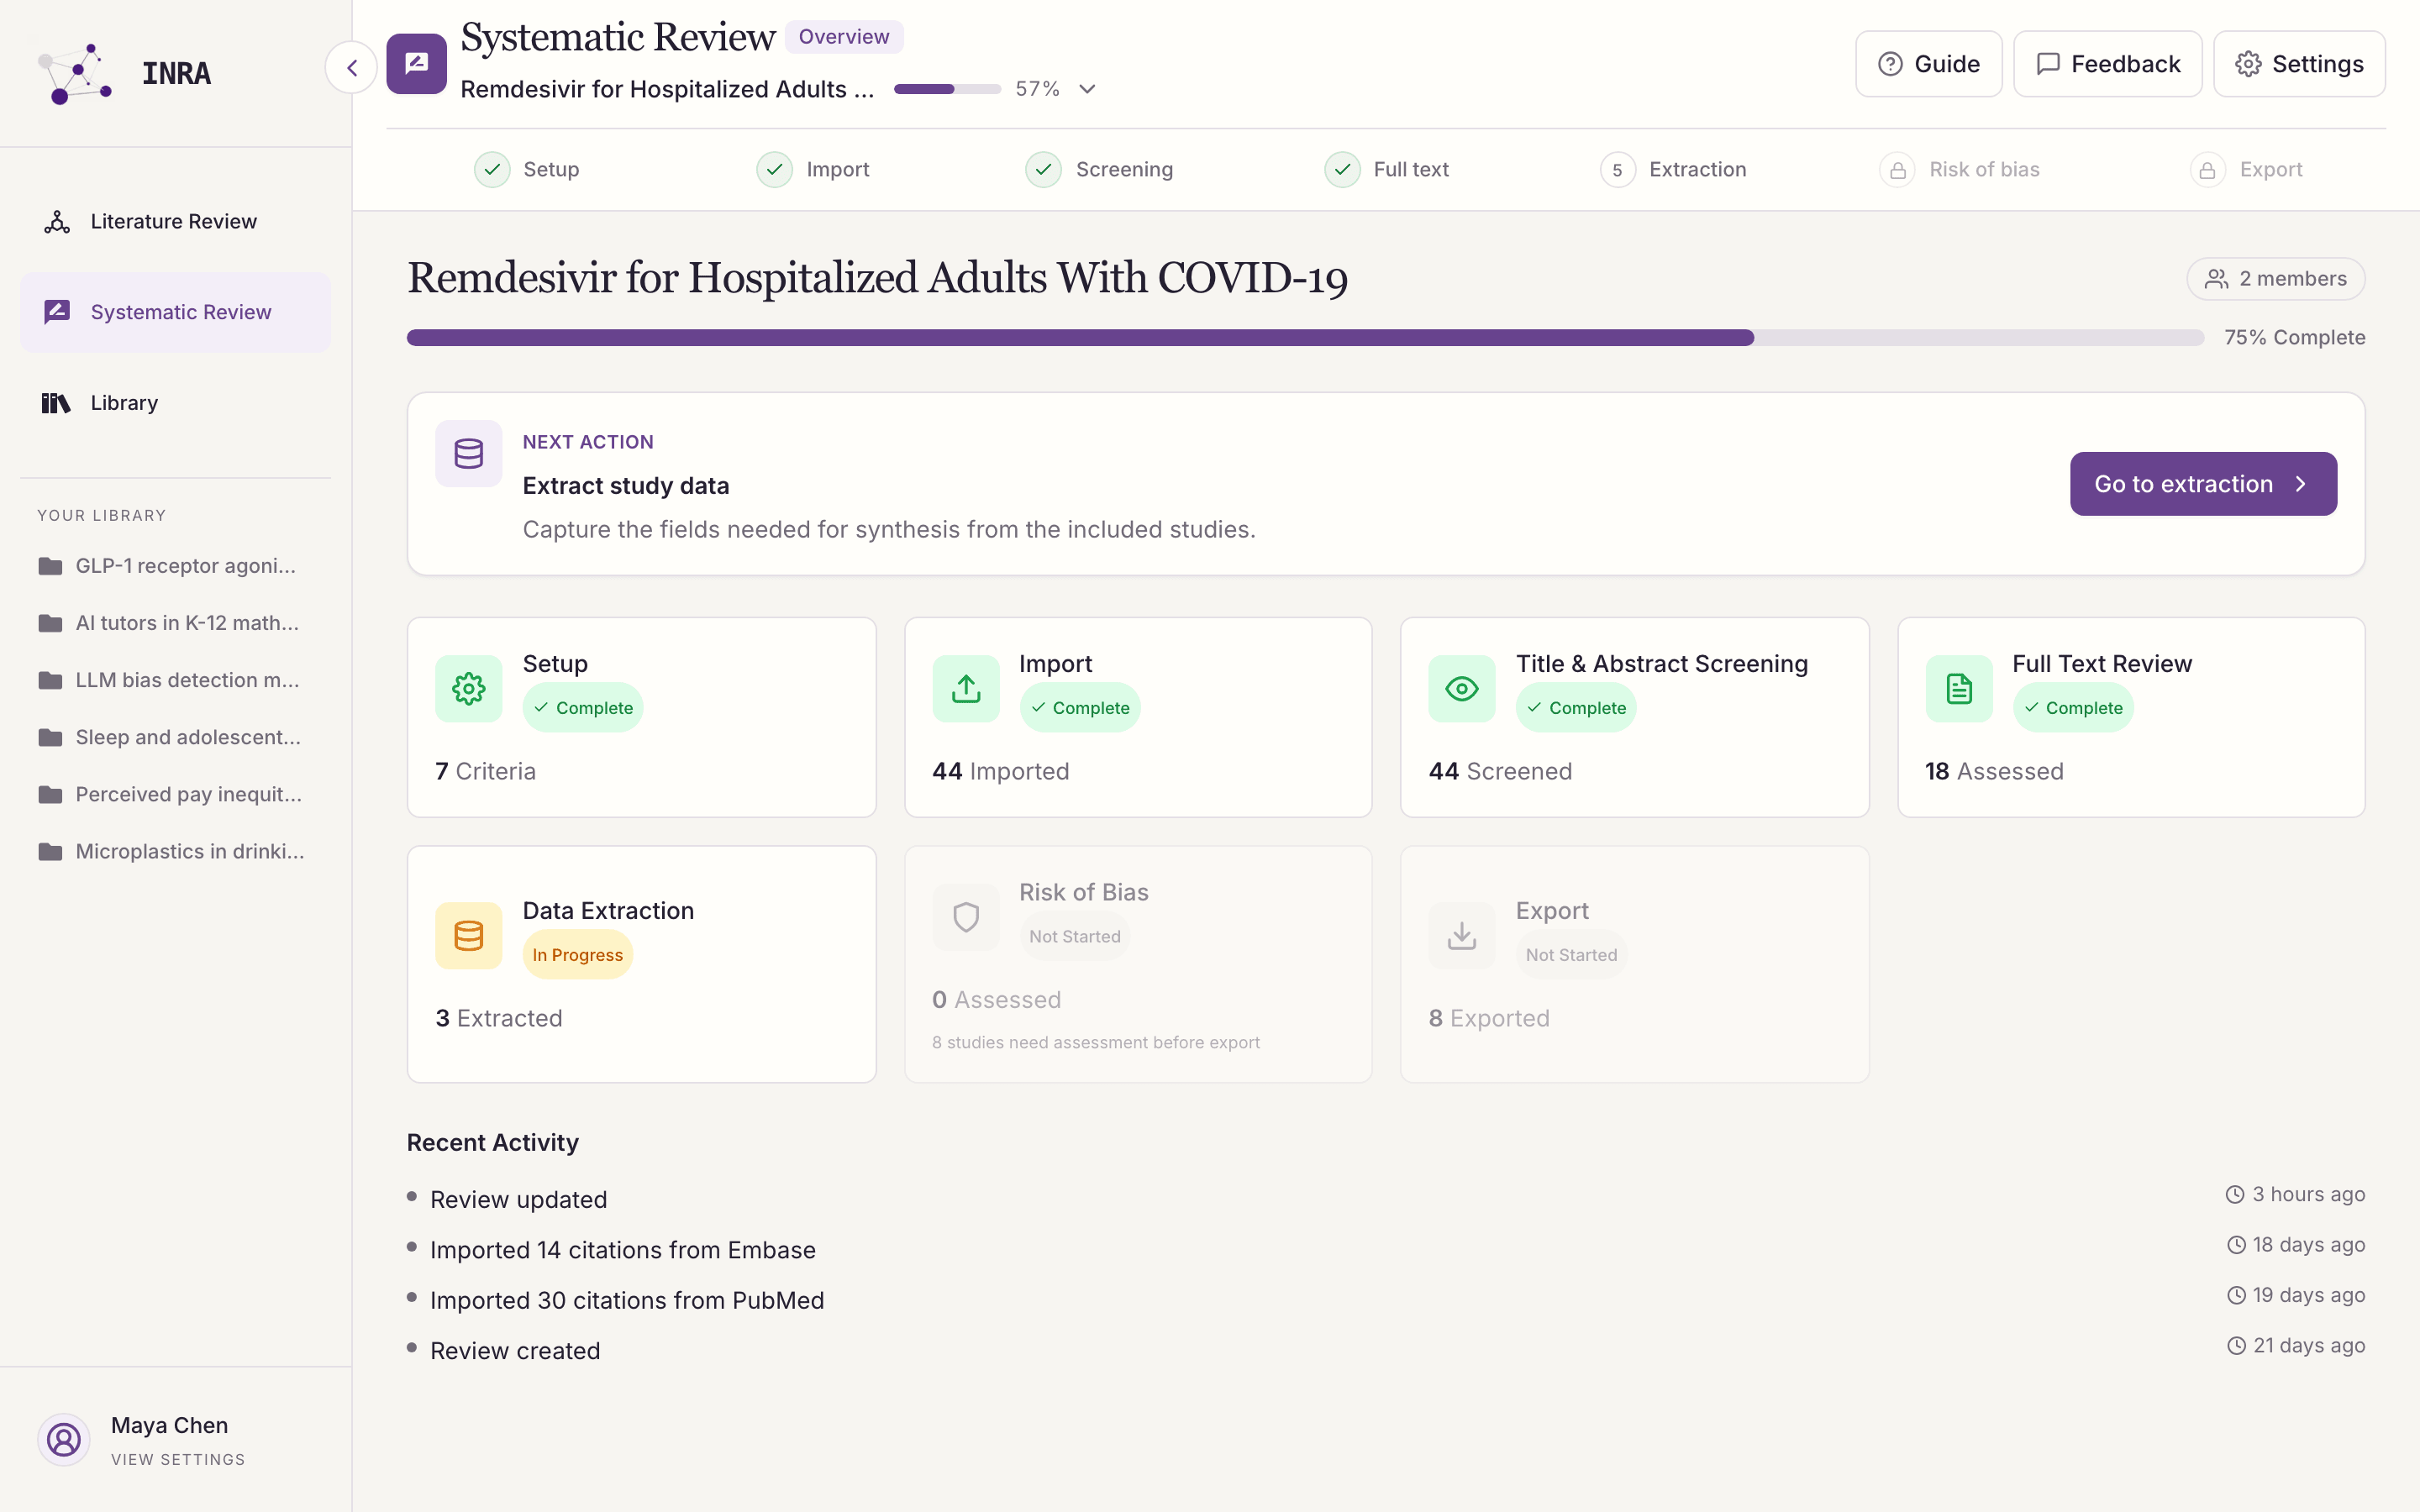Go to the Setup step tab
This screenshot has width=2420, height=1512.
click(527, 170)
